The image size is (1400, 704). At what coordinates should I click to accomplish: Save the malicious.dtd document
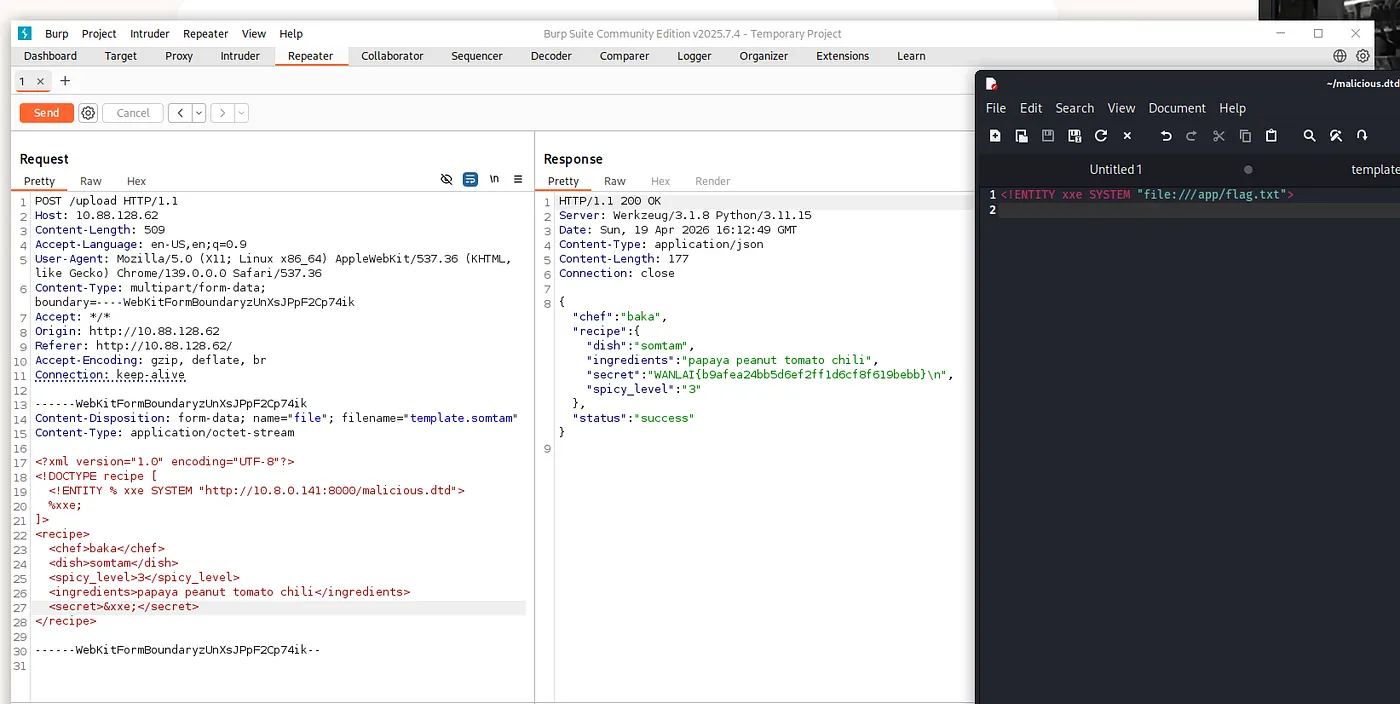tap(1048, 136)
